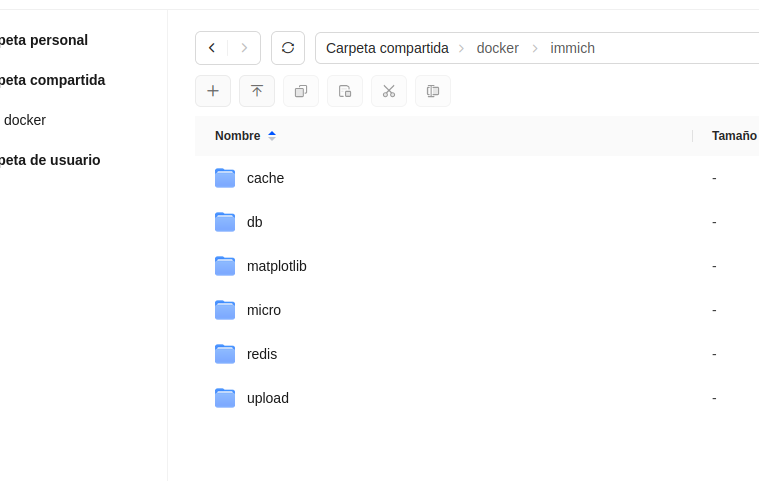Screen dimensions: 759x481
Task: Click the forward navigation arrow
Action: point(244,48)
